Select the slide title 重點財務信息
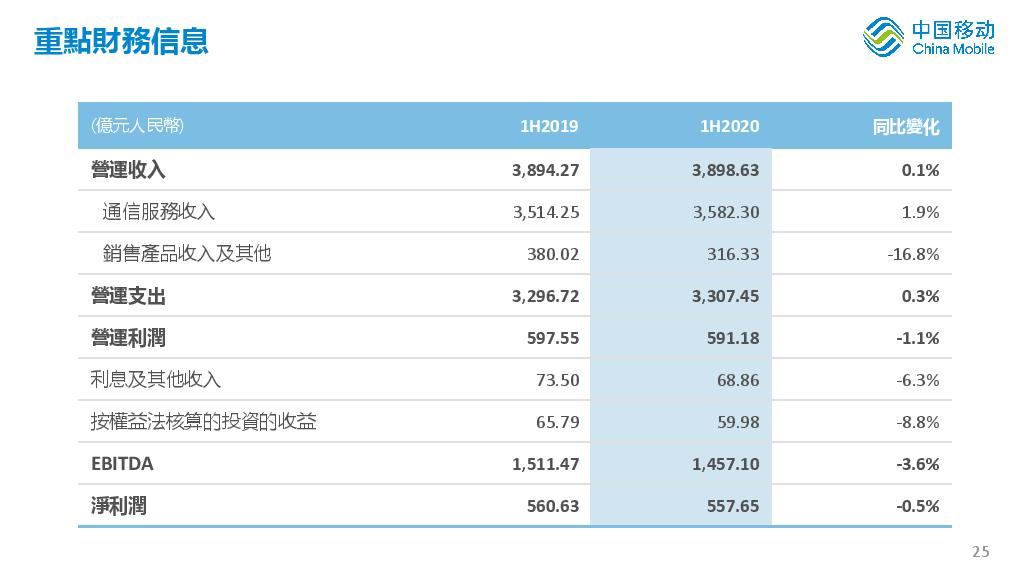The height and width of the screenshot is (573, 1019). point(121,41)
